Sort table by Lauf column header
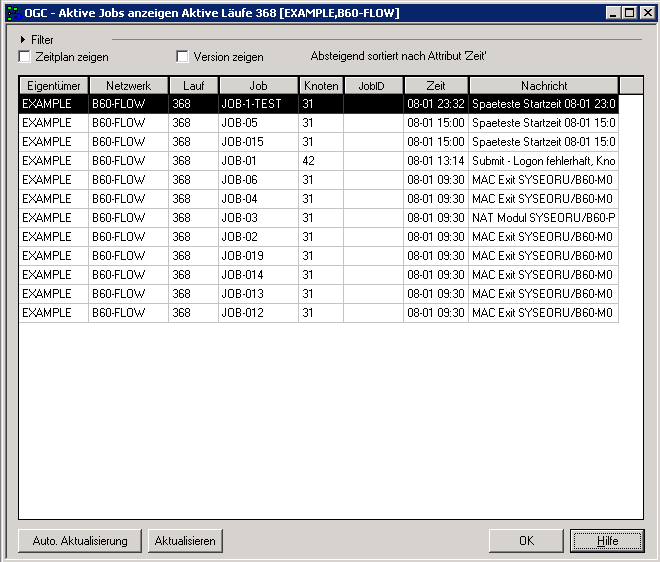The image size is (660, 562). (x=193, y=86)
